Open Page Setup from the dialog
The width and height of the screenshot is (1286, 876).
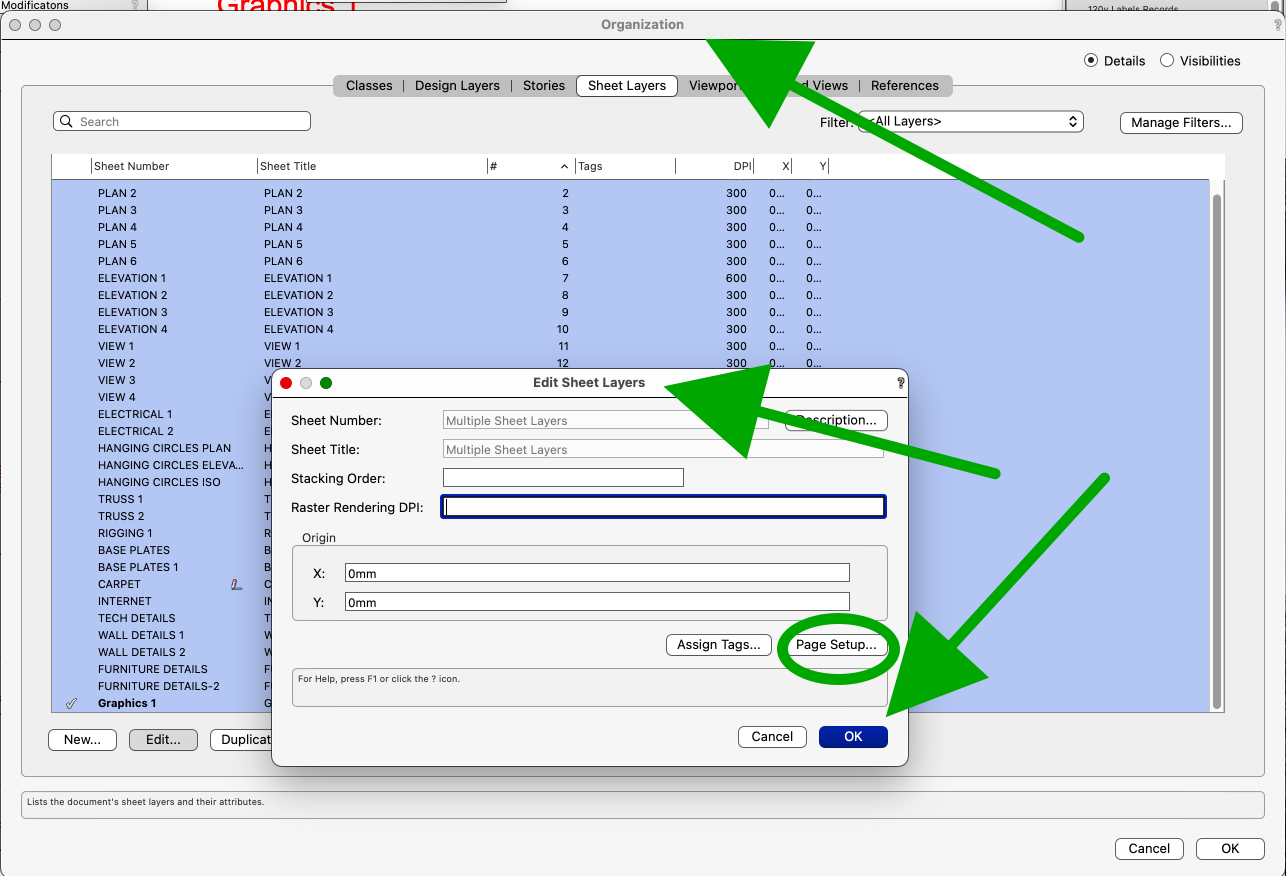[837, 644]
